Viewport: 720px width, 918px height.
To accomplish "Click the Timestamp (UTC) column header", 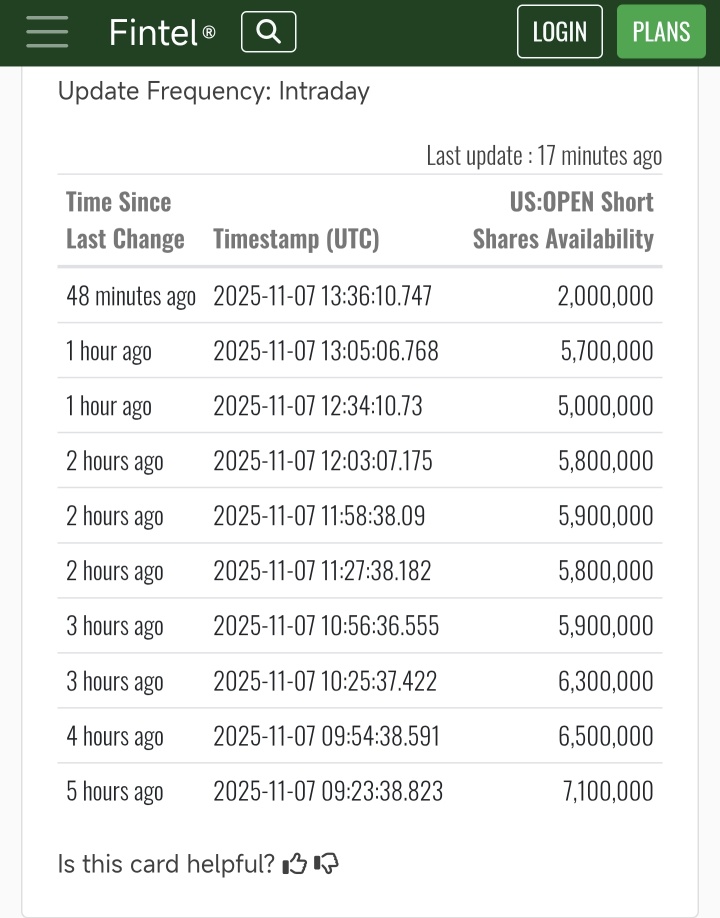I will point(296,239).
